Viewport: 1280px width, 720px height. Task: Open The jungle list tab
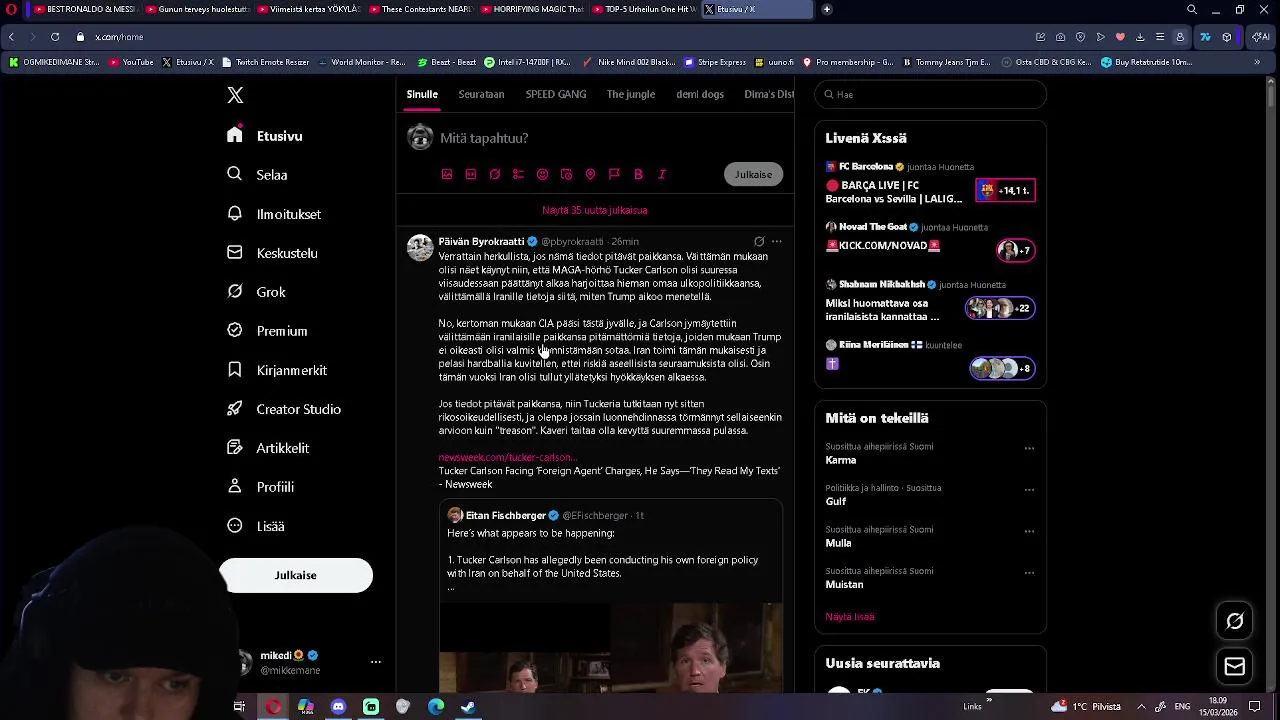631,94
